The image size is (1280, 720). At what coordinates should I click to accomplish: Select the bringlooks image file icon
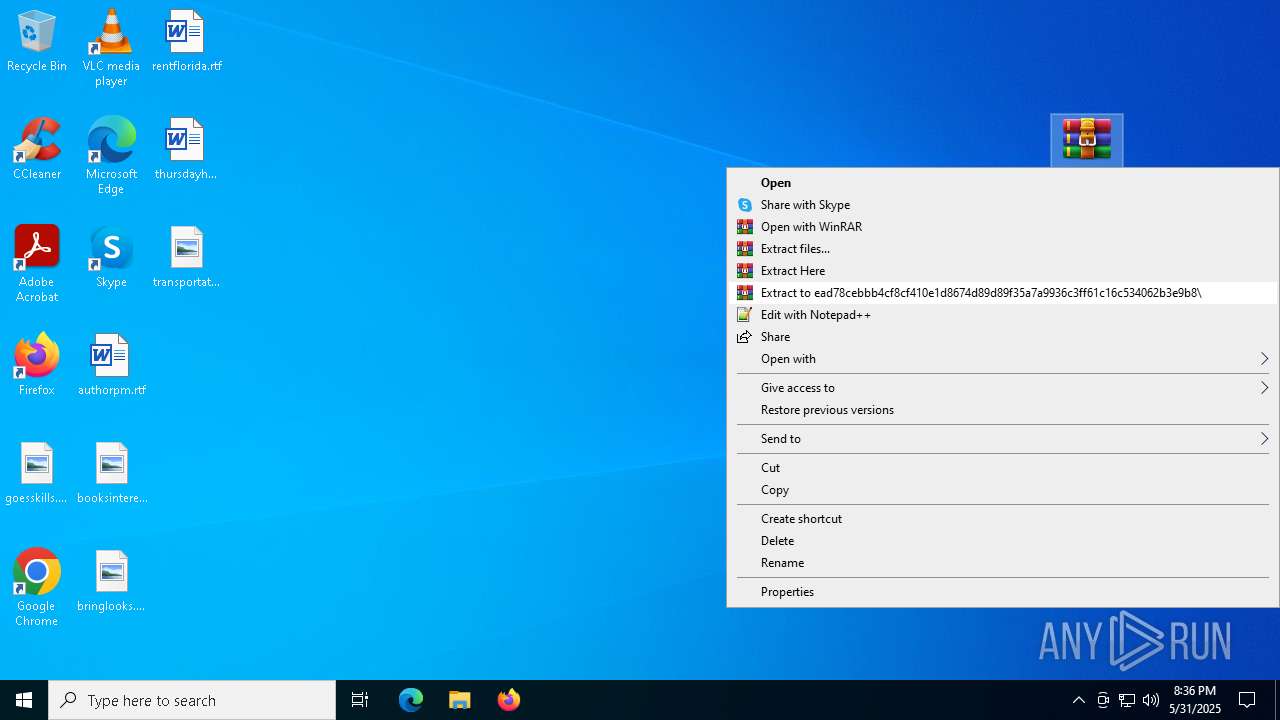[111, 582]
